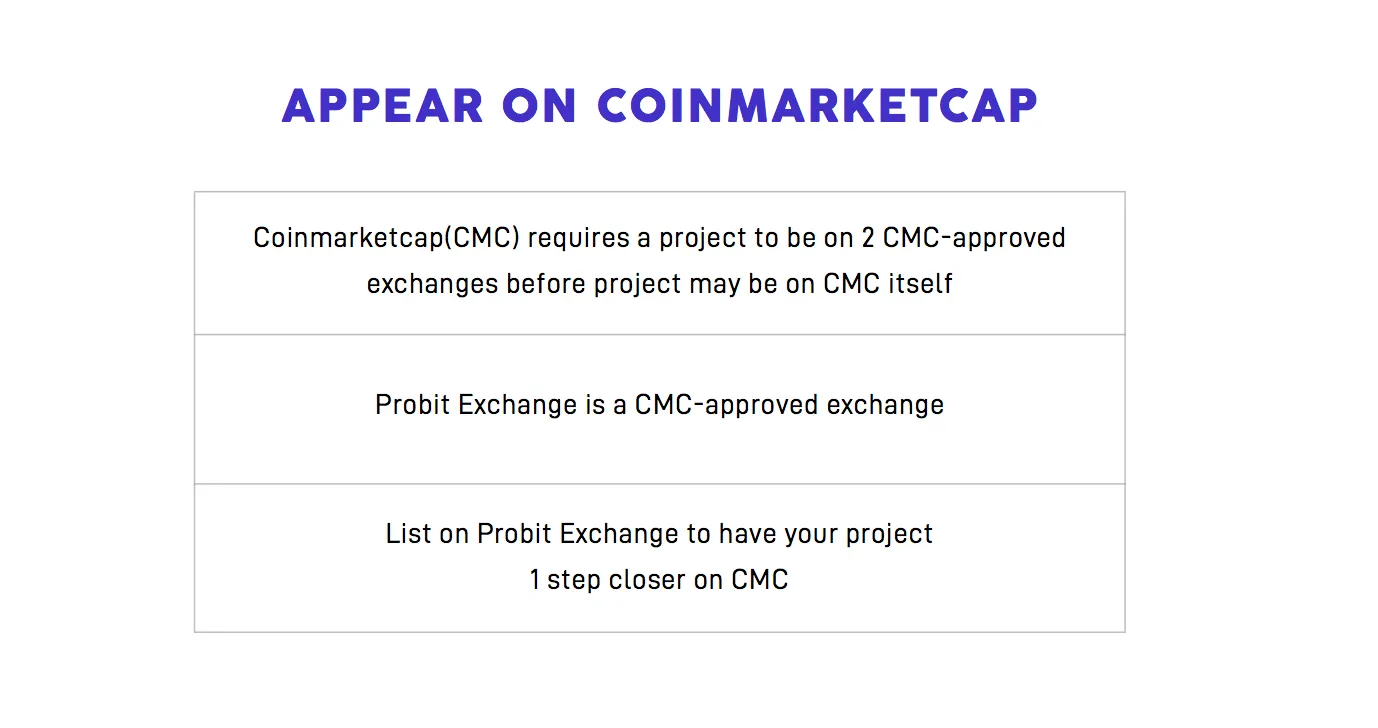Image resolution: width=1378 pixels, height=728 pixels.
Task: Click the word ON in the title
Action: click(540, 106)
